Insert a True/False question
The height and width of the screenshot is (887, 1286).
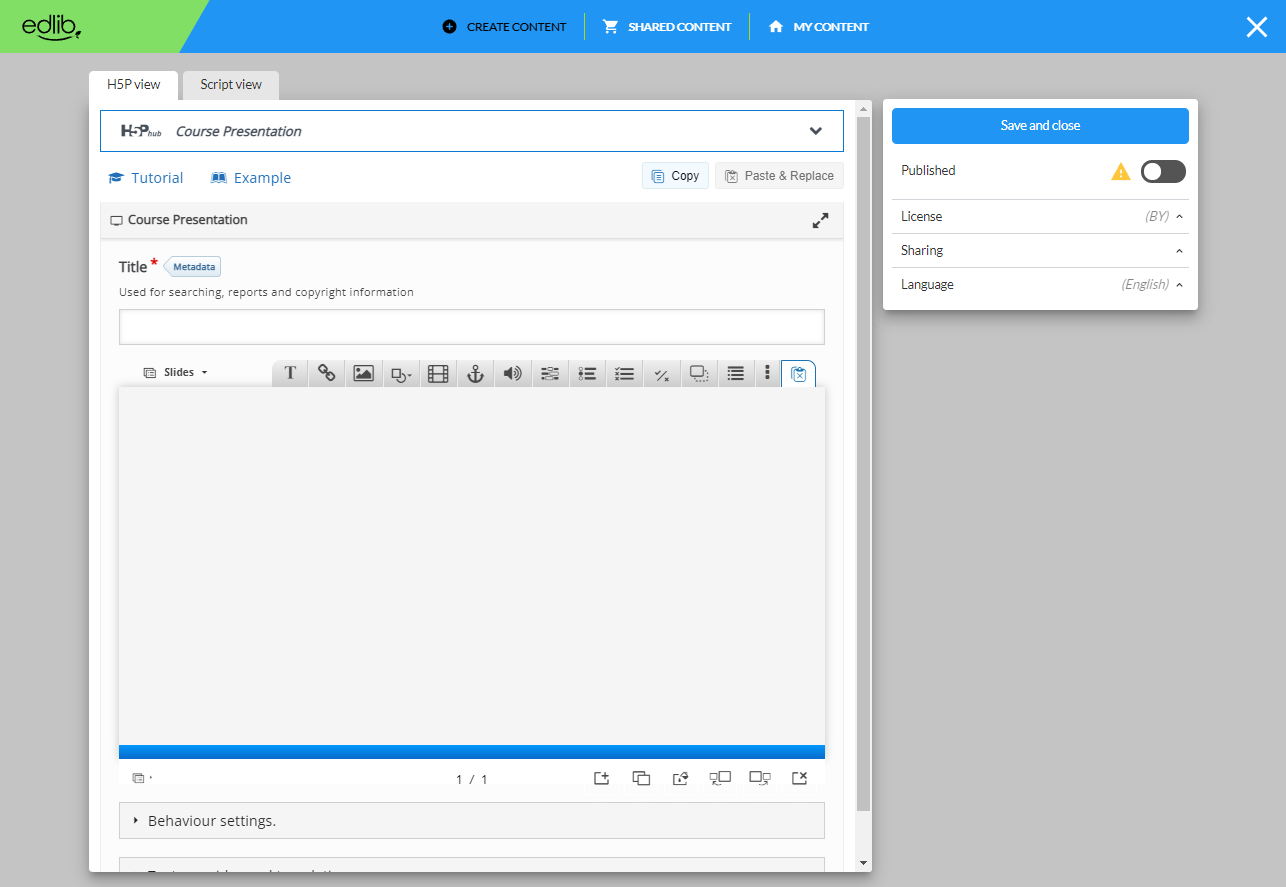[661, 373]
